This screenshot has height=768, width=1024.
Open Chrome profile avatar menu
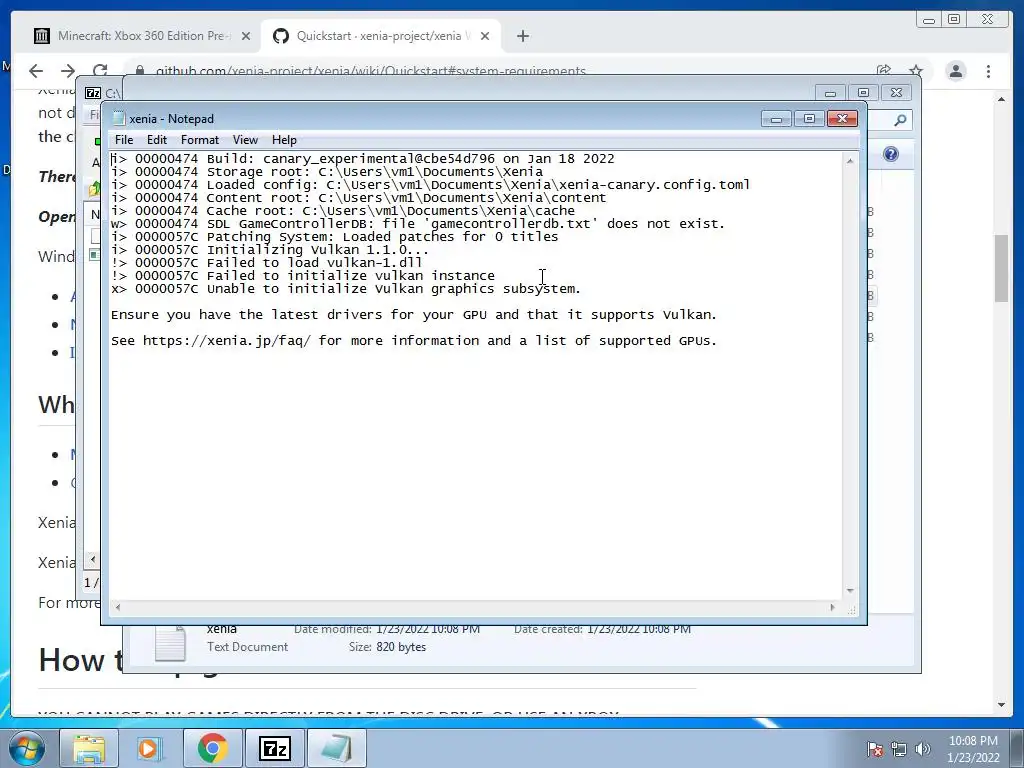955,71
